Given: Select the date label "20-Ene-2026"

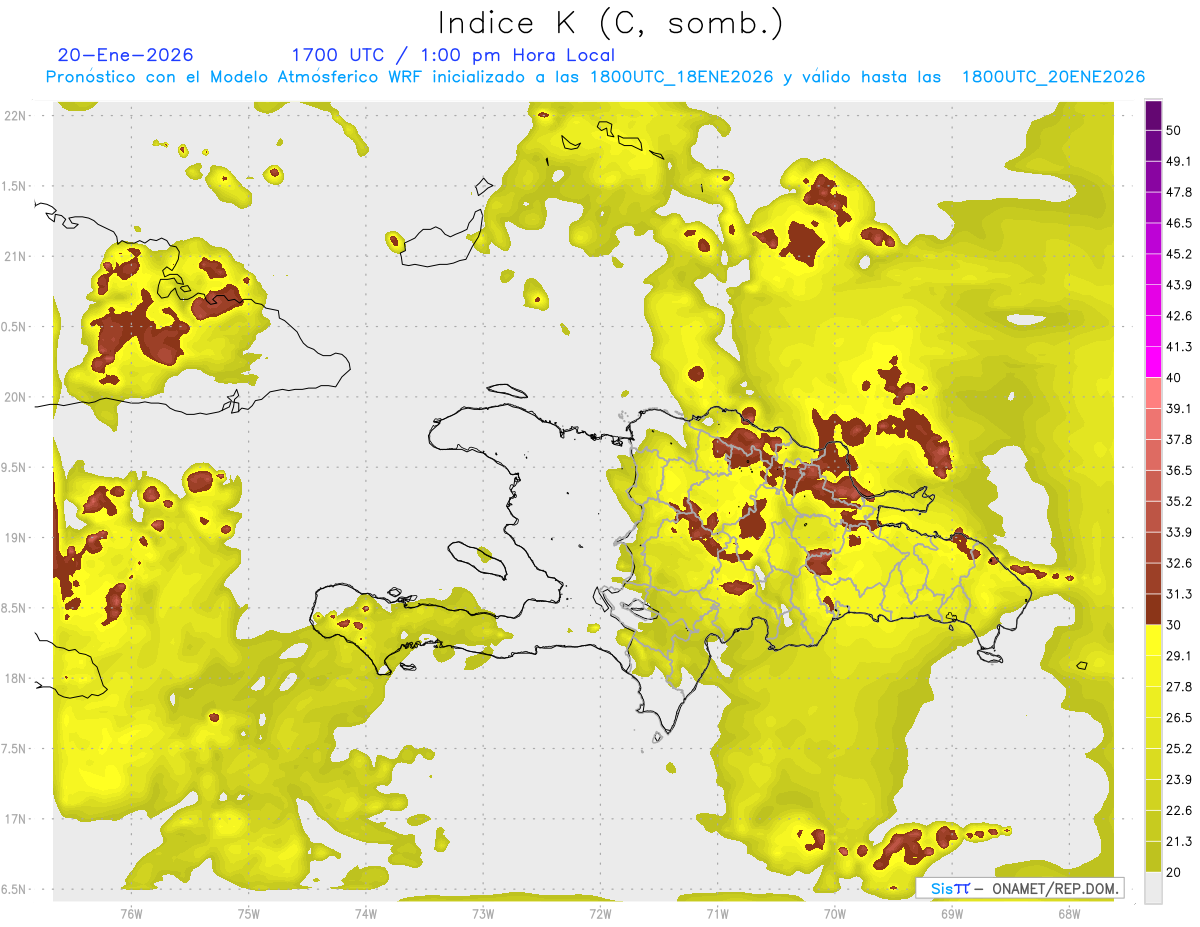Looking at the screenshot, I should pos(126,55).
